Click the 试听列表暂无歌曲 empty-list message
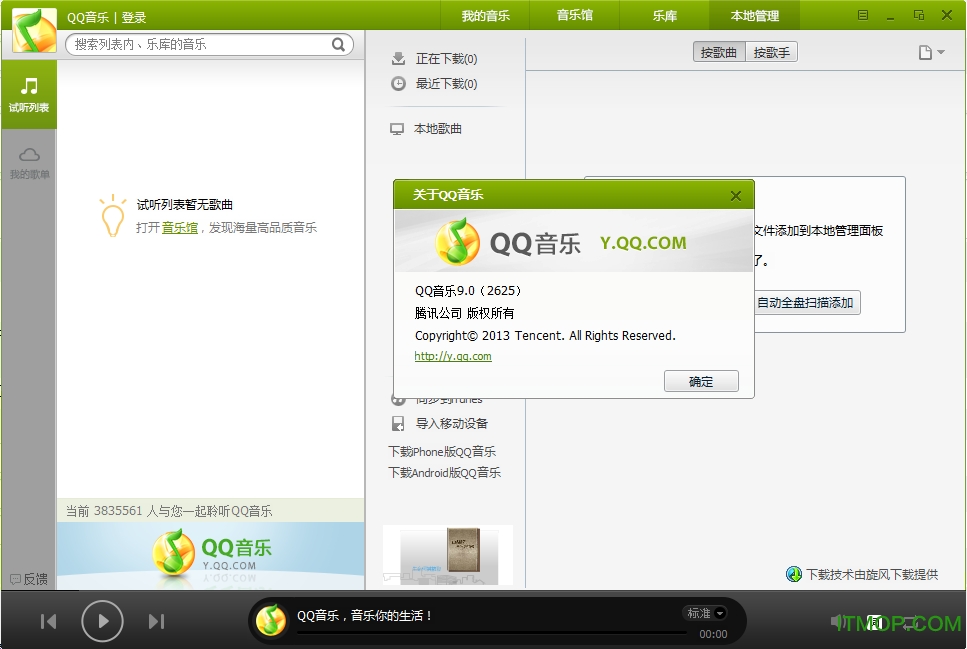 pos(184,204)
